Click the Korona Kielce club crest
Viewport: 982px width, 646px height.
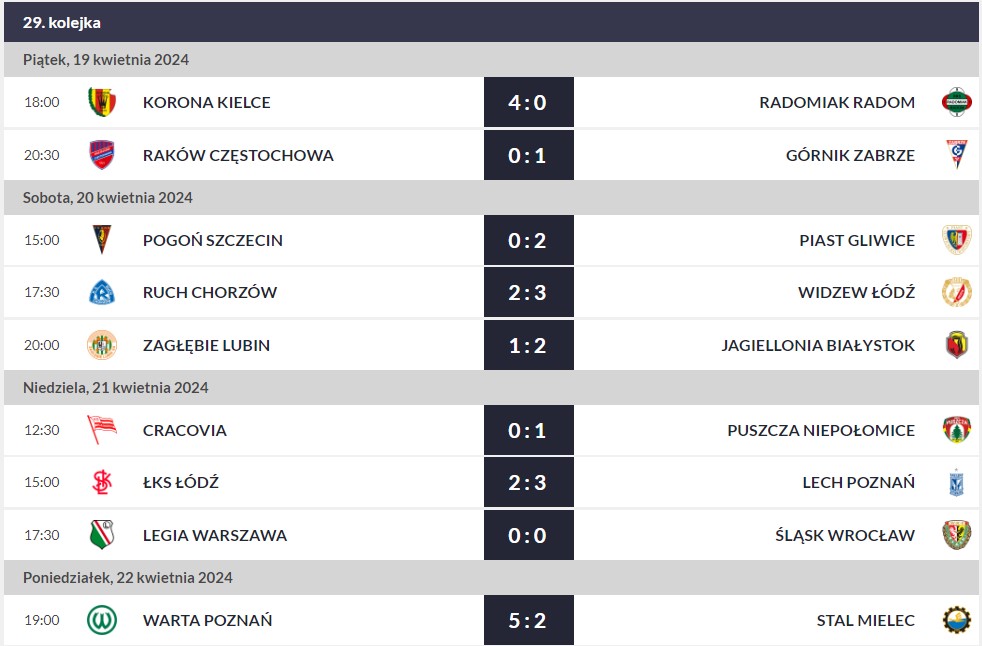(101, 102)
